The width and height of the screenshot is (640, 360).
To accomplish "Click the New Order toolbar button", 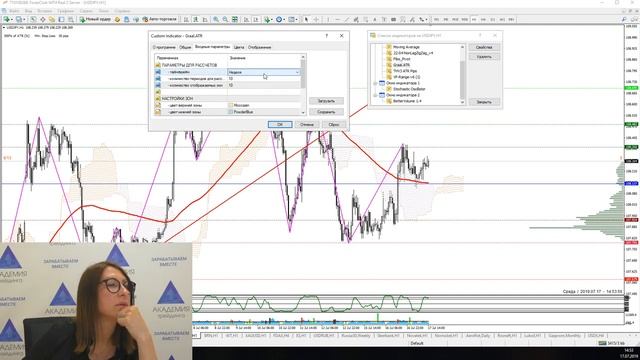I will pyautogui.click(x=95, y=19).
